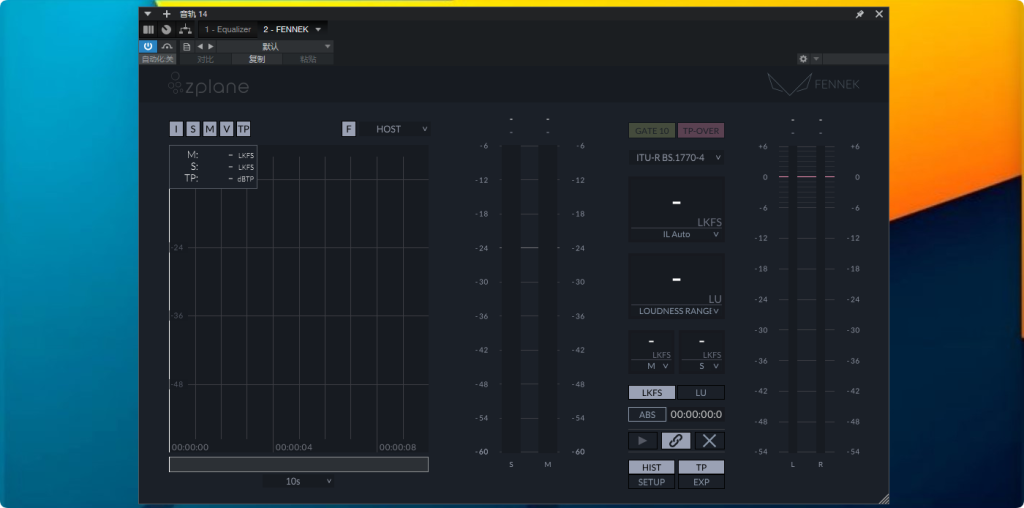Reset measurement with the X icon

pyautogui.click(x=709, y=441)
